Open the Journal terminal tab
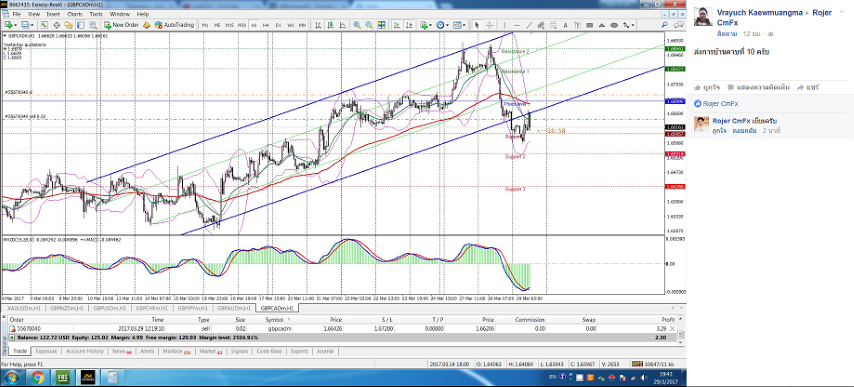The width and height of the screenshot is (854, 387). click(x=325, y=351)
